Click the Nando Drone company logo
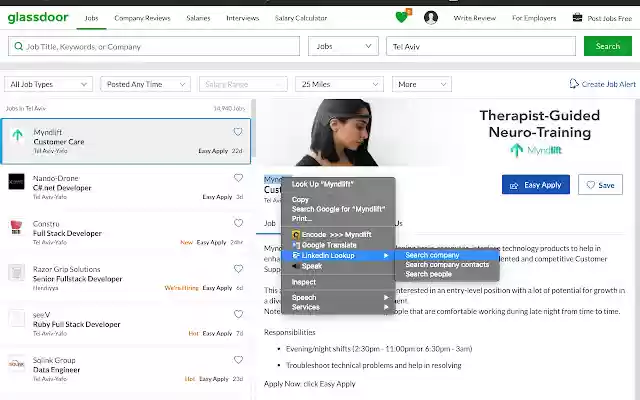640x400 pixels. (x=16, y=182)
